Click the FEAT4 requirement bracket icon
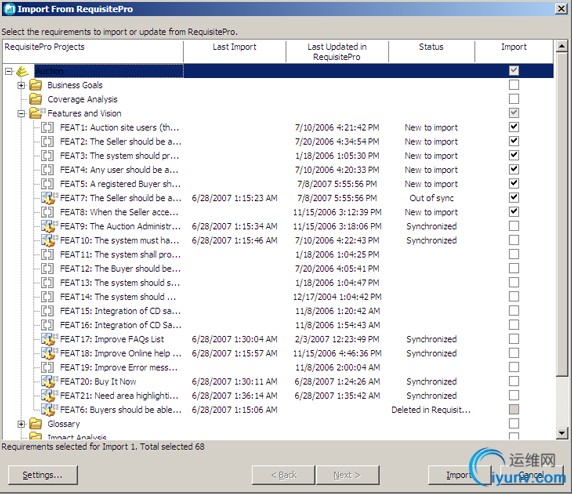This screenshot has height=494, width=572. click(47, 170)
